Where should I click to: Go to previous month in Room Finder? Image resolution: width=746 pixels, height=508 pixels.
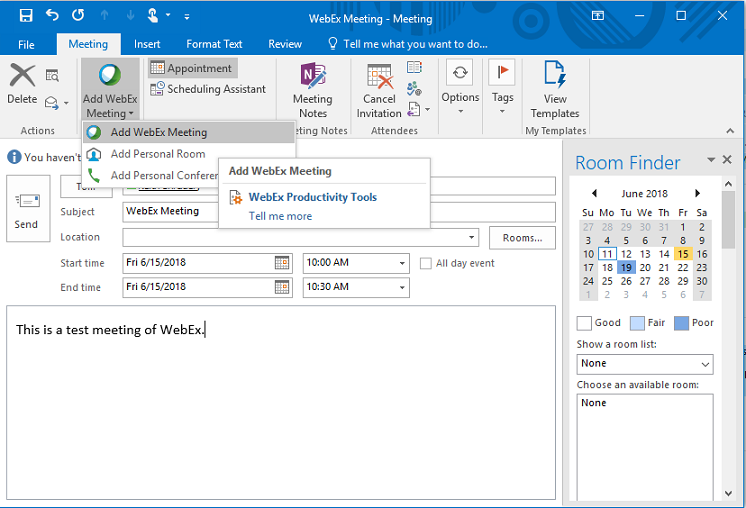coord(594,193)
